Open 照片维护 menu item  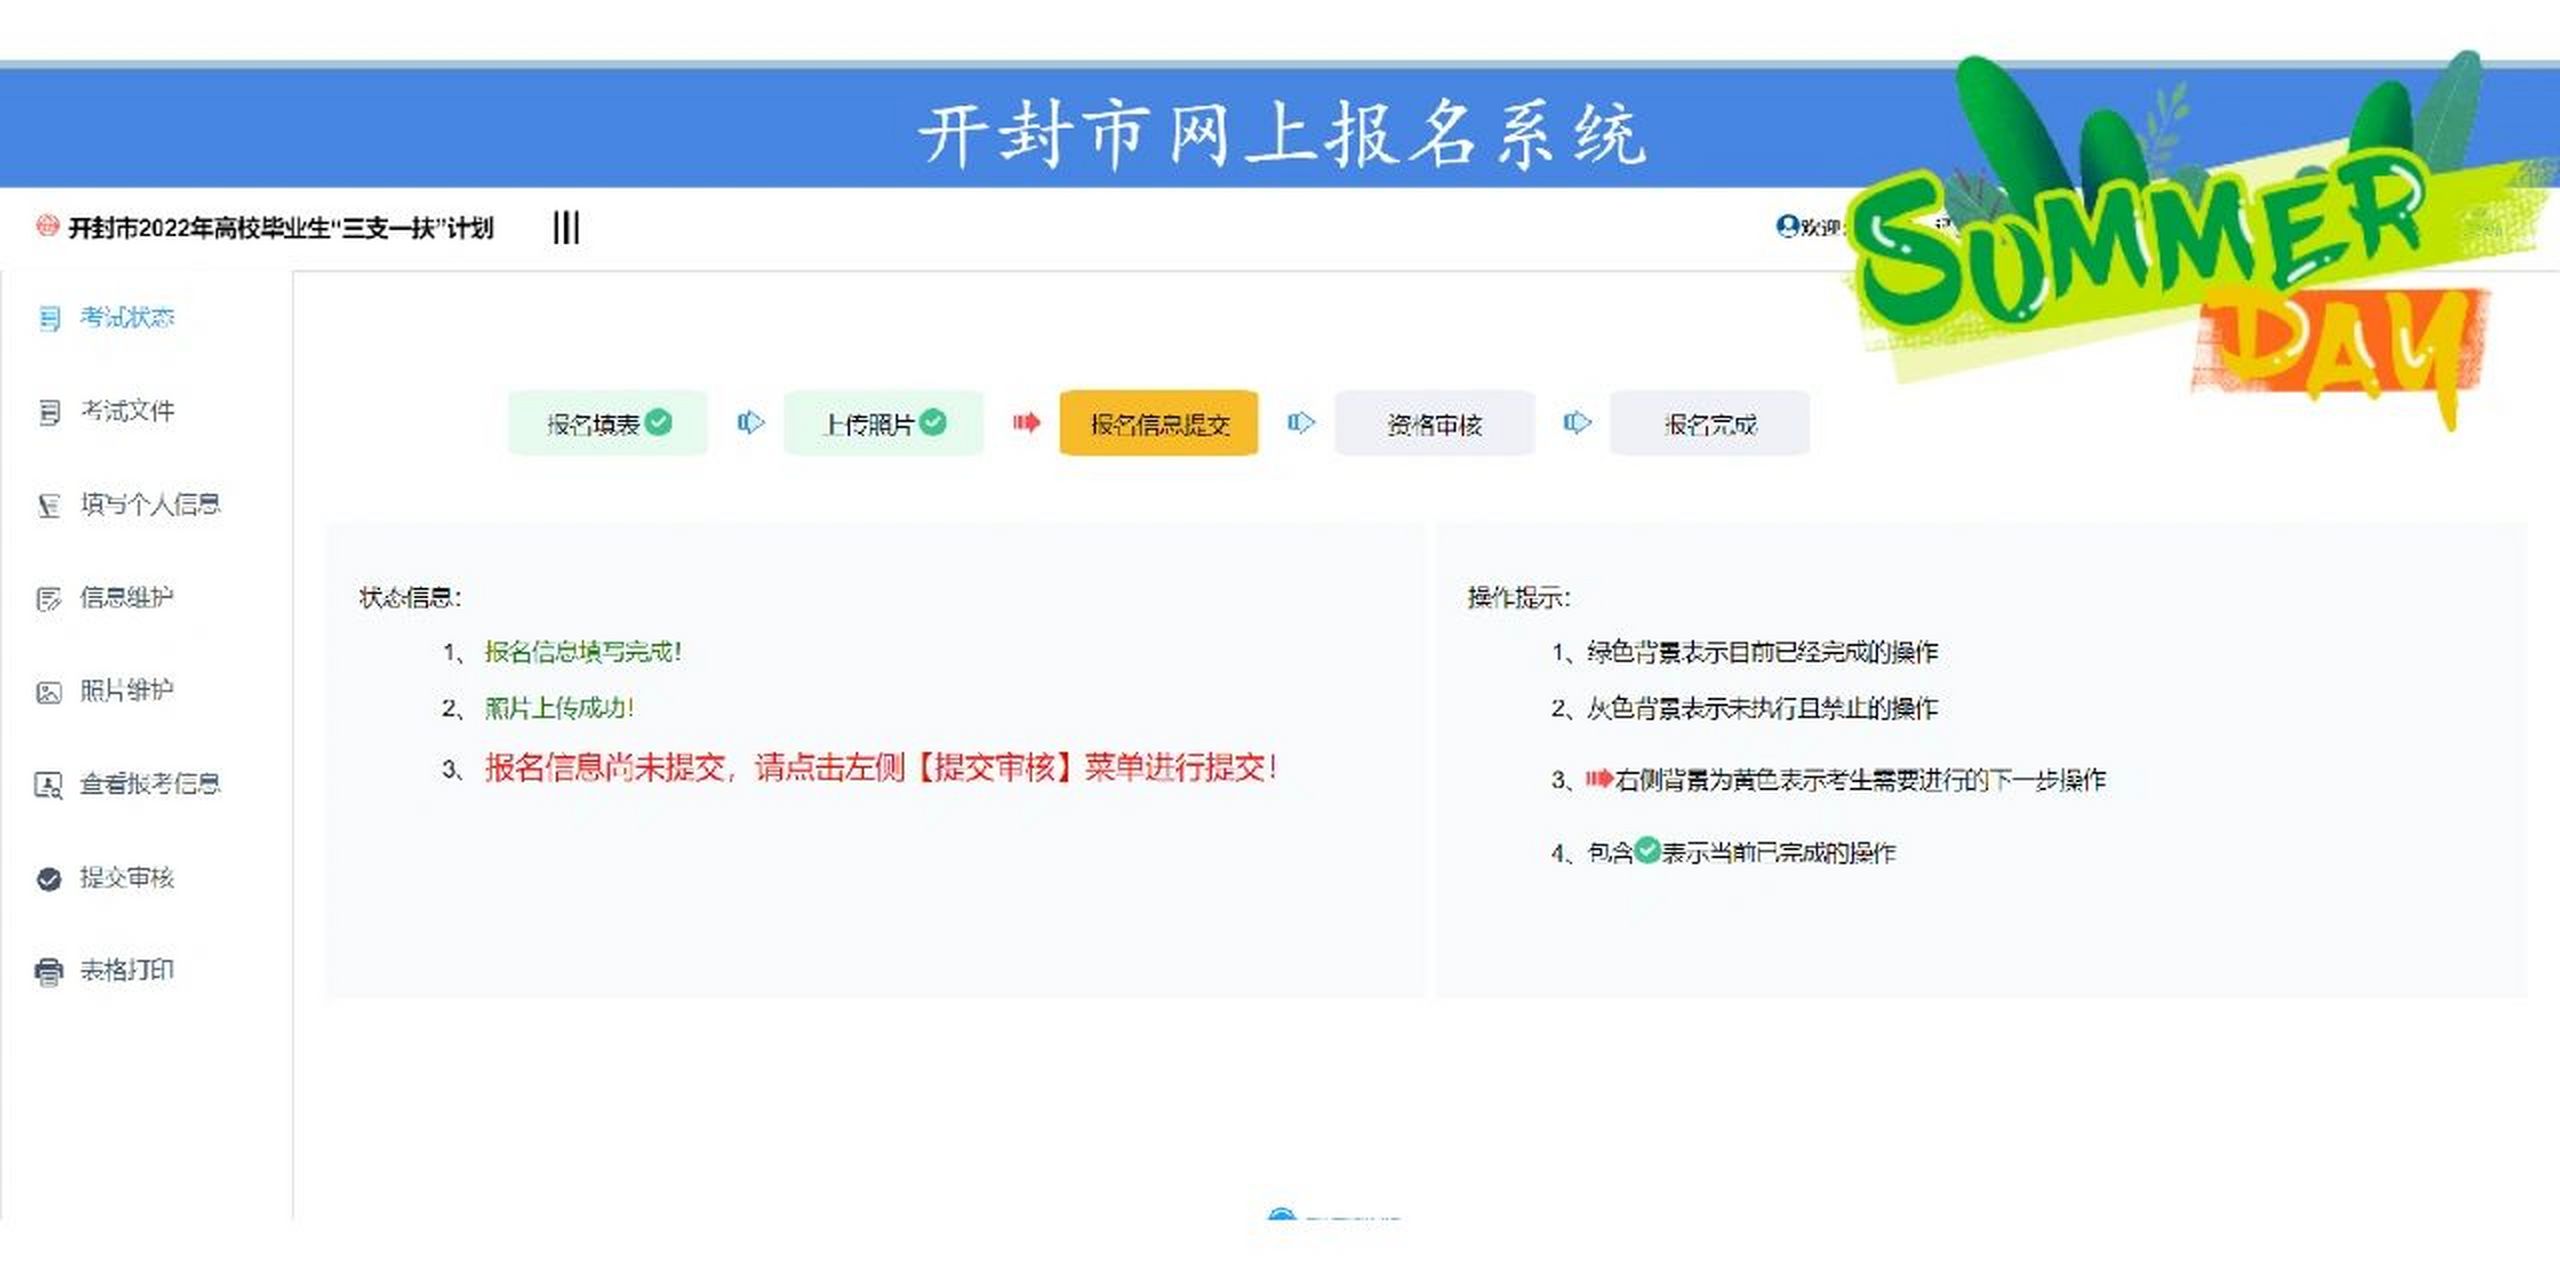(127, 691)
